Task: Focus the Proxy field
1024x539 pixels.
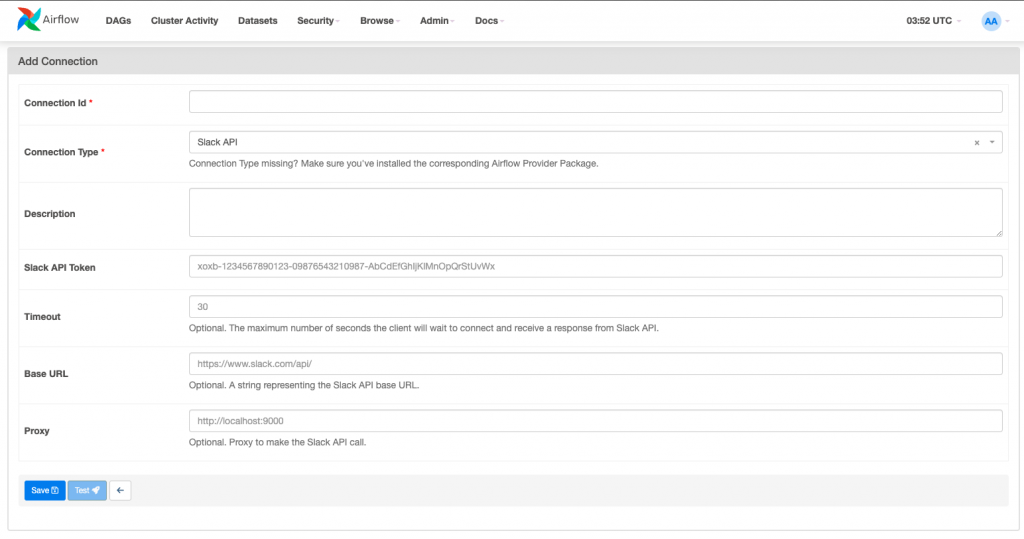Action: tap(596, 421)
